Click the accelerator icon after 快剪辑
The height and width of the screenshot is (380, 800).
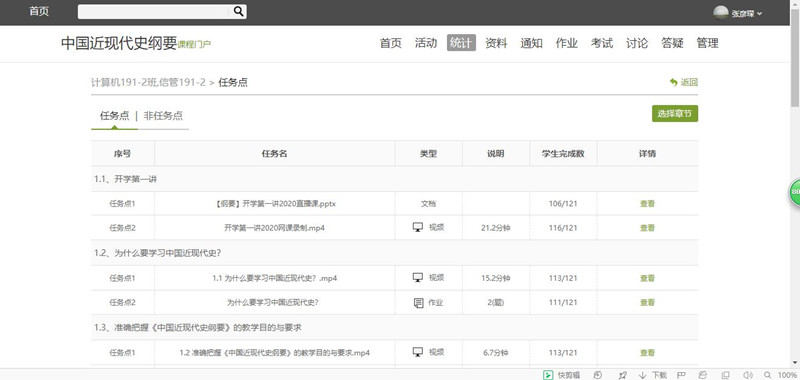(598, 375)
